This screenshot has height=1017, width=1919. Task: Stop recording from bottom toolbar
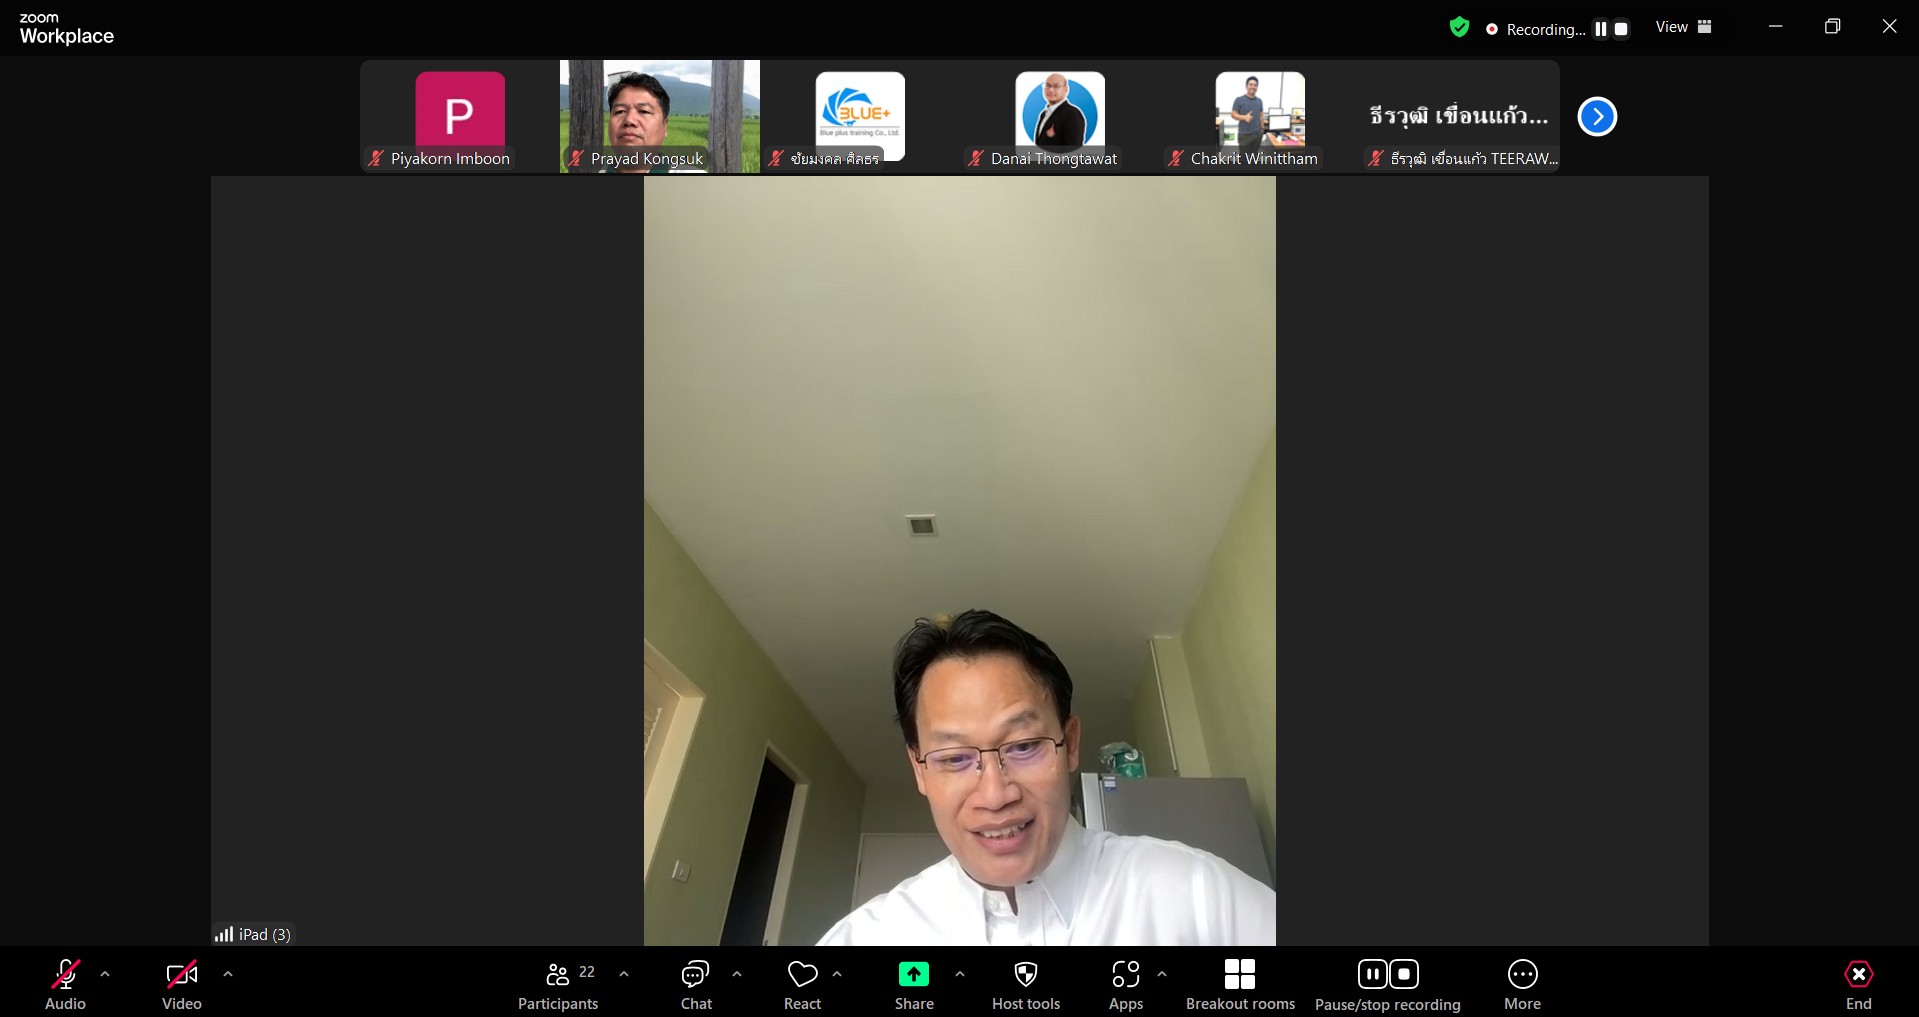[x=1404, y=974]
